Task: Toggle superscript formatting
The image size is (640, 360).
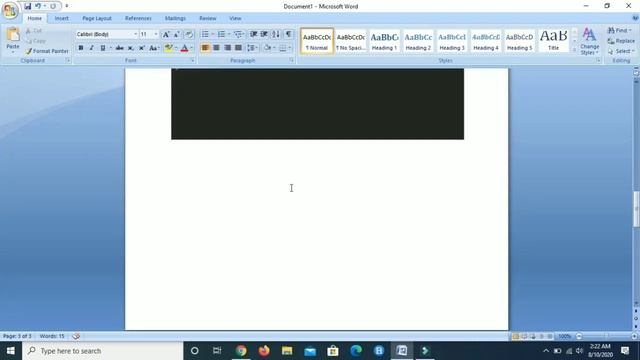Action: (x=142, y=48)
